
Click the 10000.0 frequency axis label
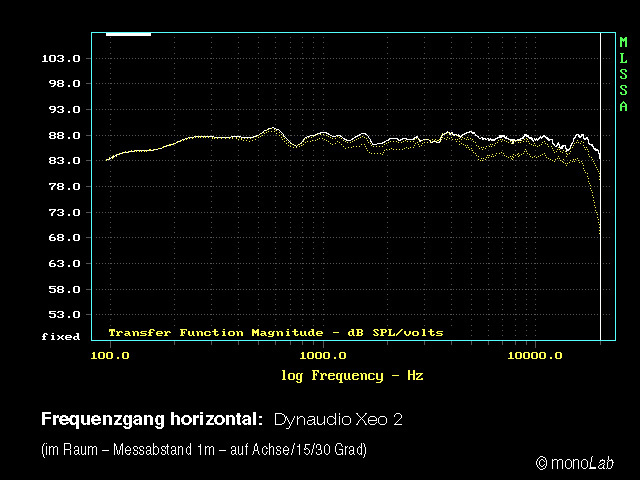pos(535,356)
